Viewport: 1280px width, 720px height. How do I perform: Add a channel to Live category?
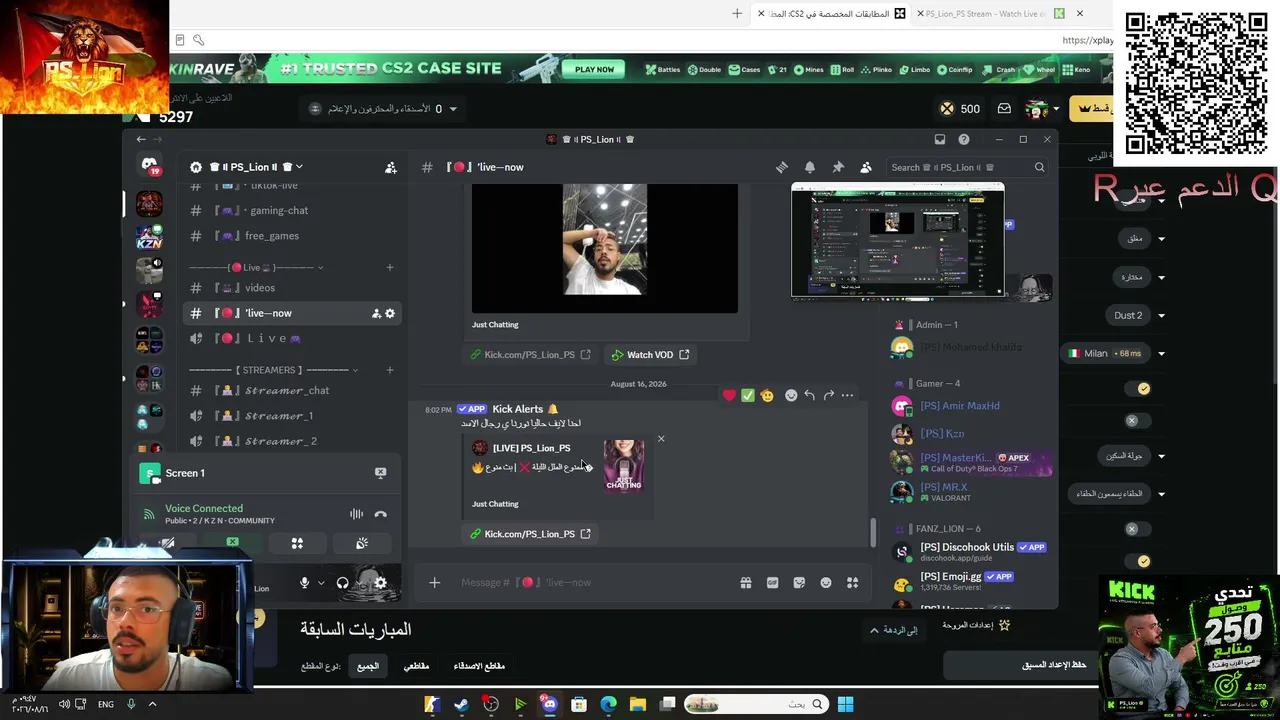click(x=390, y=267)
